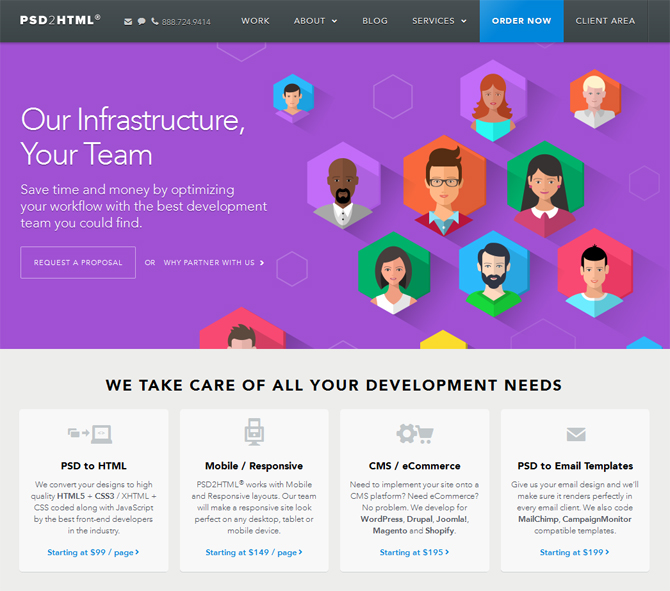Click the Mobile / Responsive devices icon
The width and height of the screenshot is (670, 591).
254,432
